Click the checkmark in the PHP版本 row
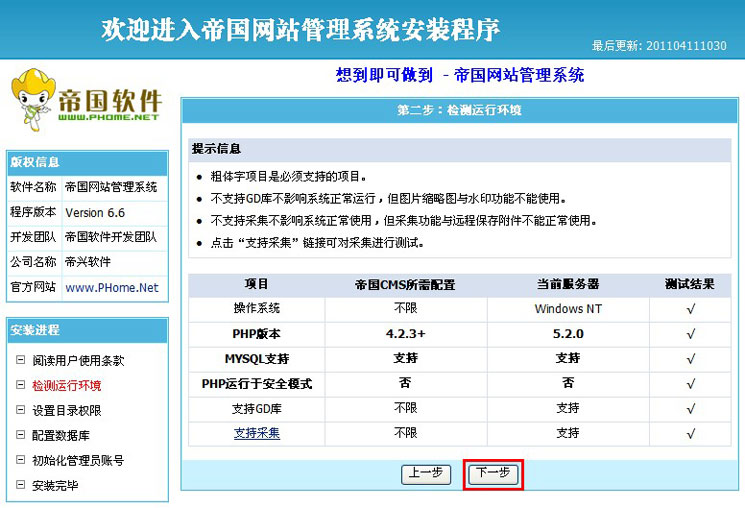 pyautogui.click(x=690, y=334)
